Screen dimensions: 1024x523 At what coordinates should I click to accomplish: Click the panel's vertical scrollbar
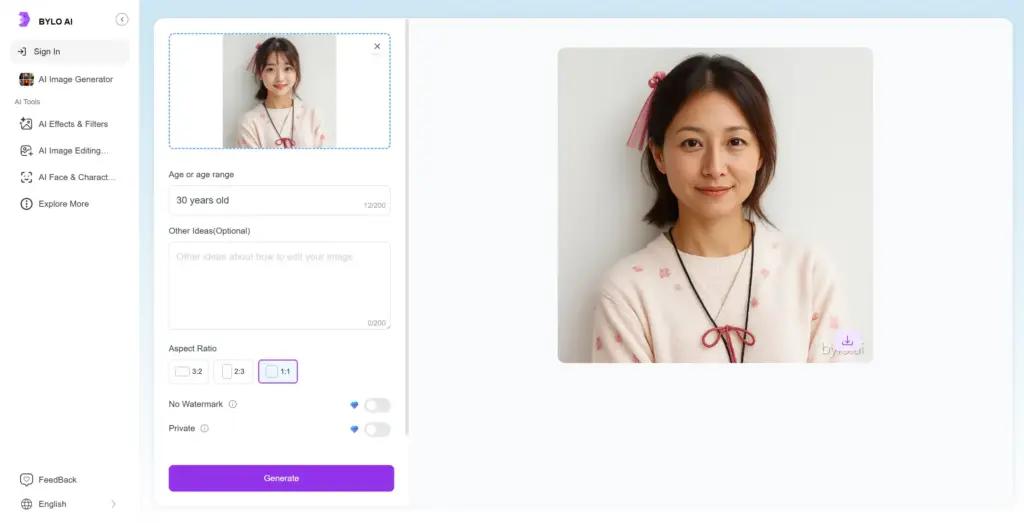pos(407,227)
